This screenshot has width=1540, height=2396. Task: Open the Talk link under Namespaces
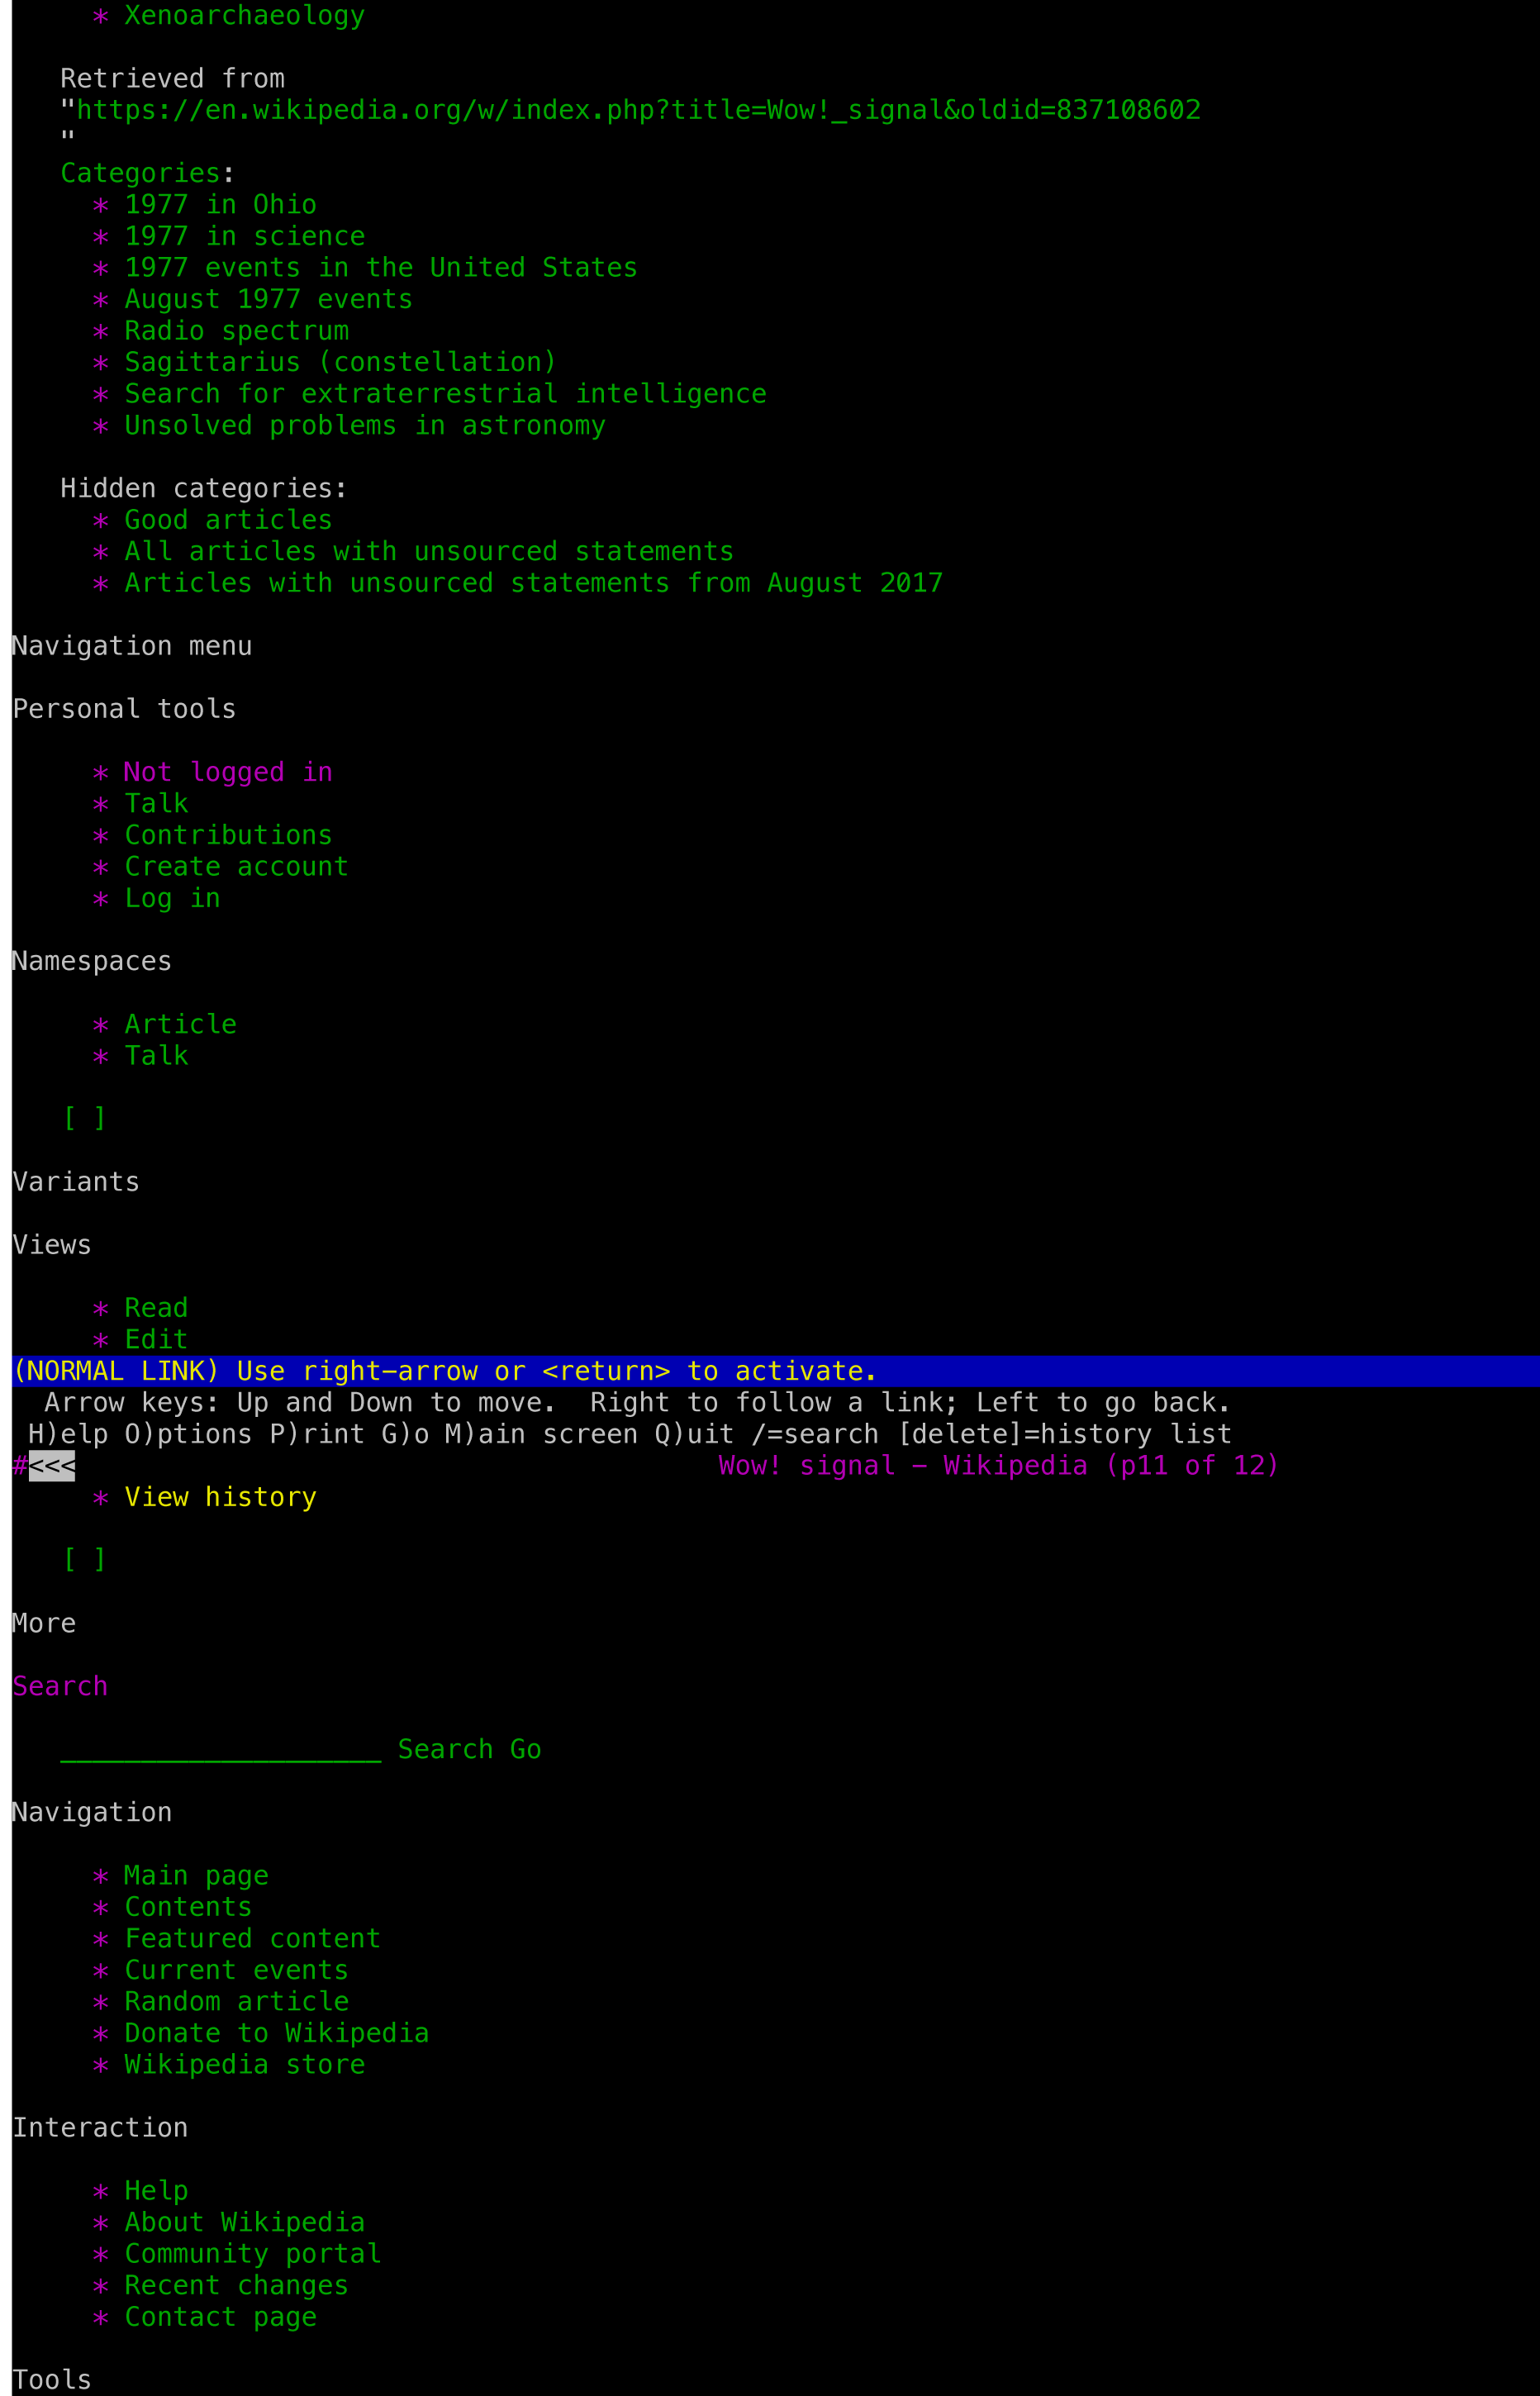(x=156, y=1055)
